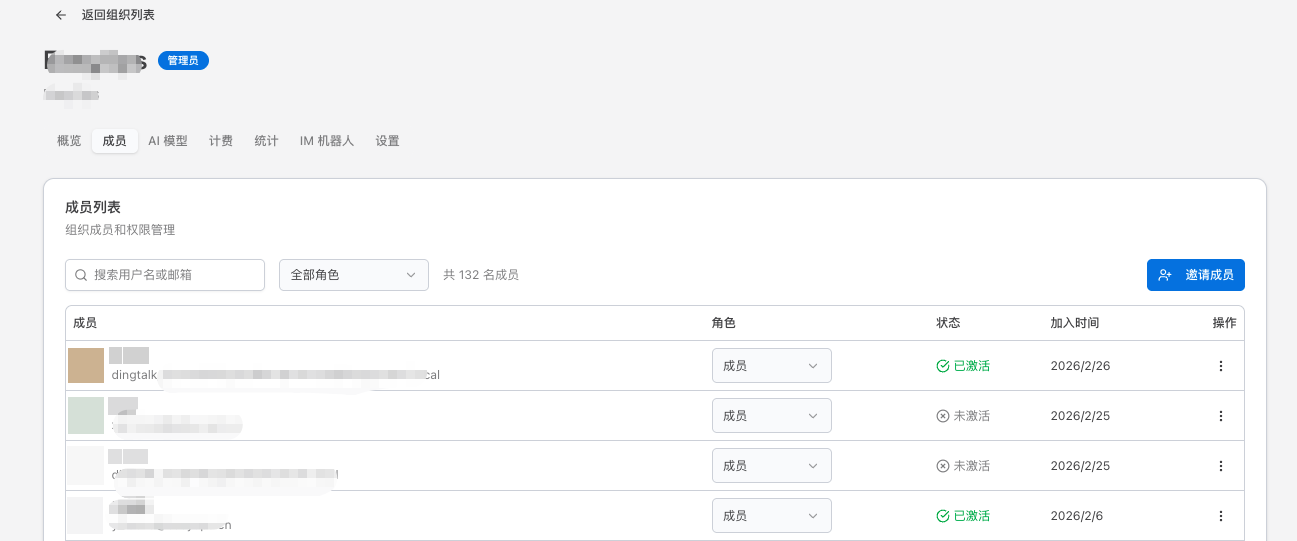Click the join date 2026/2/6
Viewport: 1297px width, 541px height.
pyautogui.click(x=1077, y=516)
